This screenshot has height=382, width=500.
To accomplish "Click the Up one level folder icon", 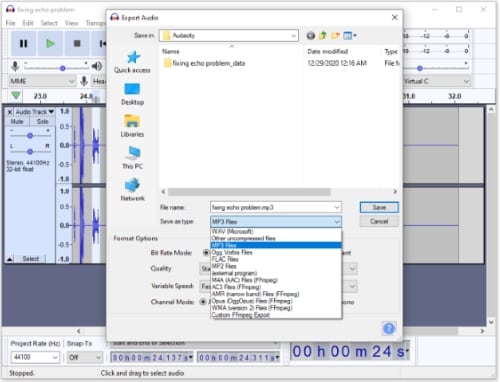I will click(x=323, y=35).
